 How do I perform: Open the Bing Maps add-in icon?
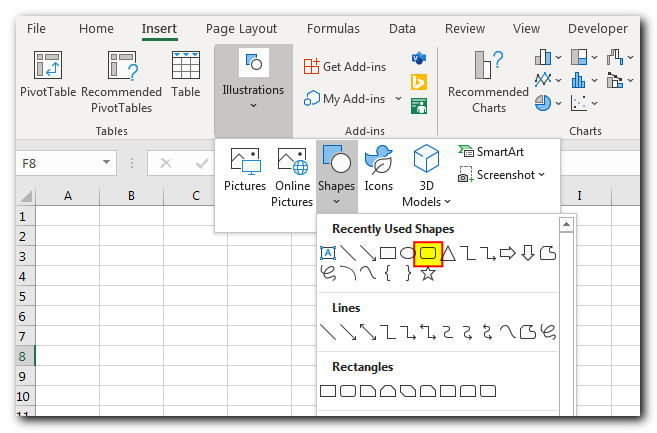pyautogui.click(x=419, y=82)
